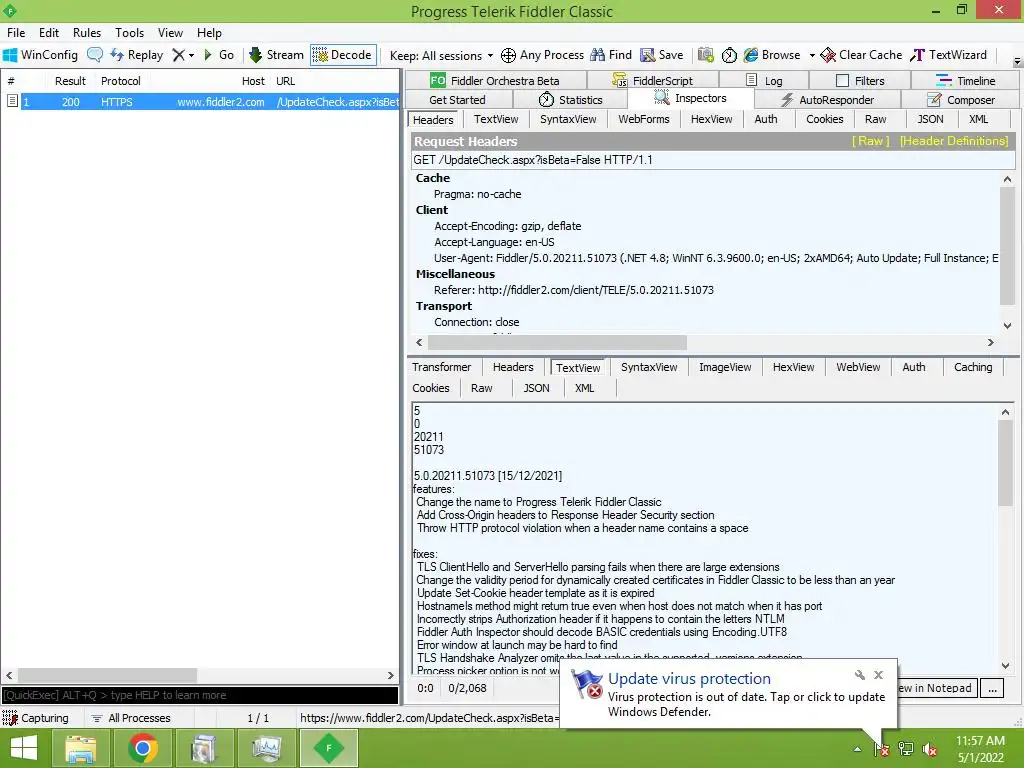Select request WebForms tab

coord(643,119)
